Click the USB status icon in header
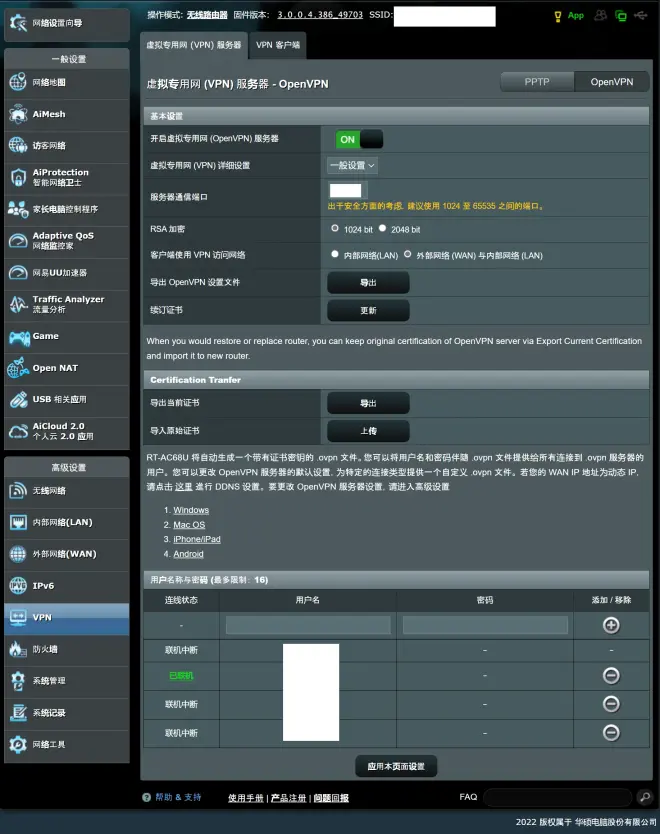The height and width of the screenshot is (834, 660). tap(641, 15)
